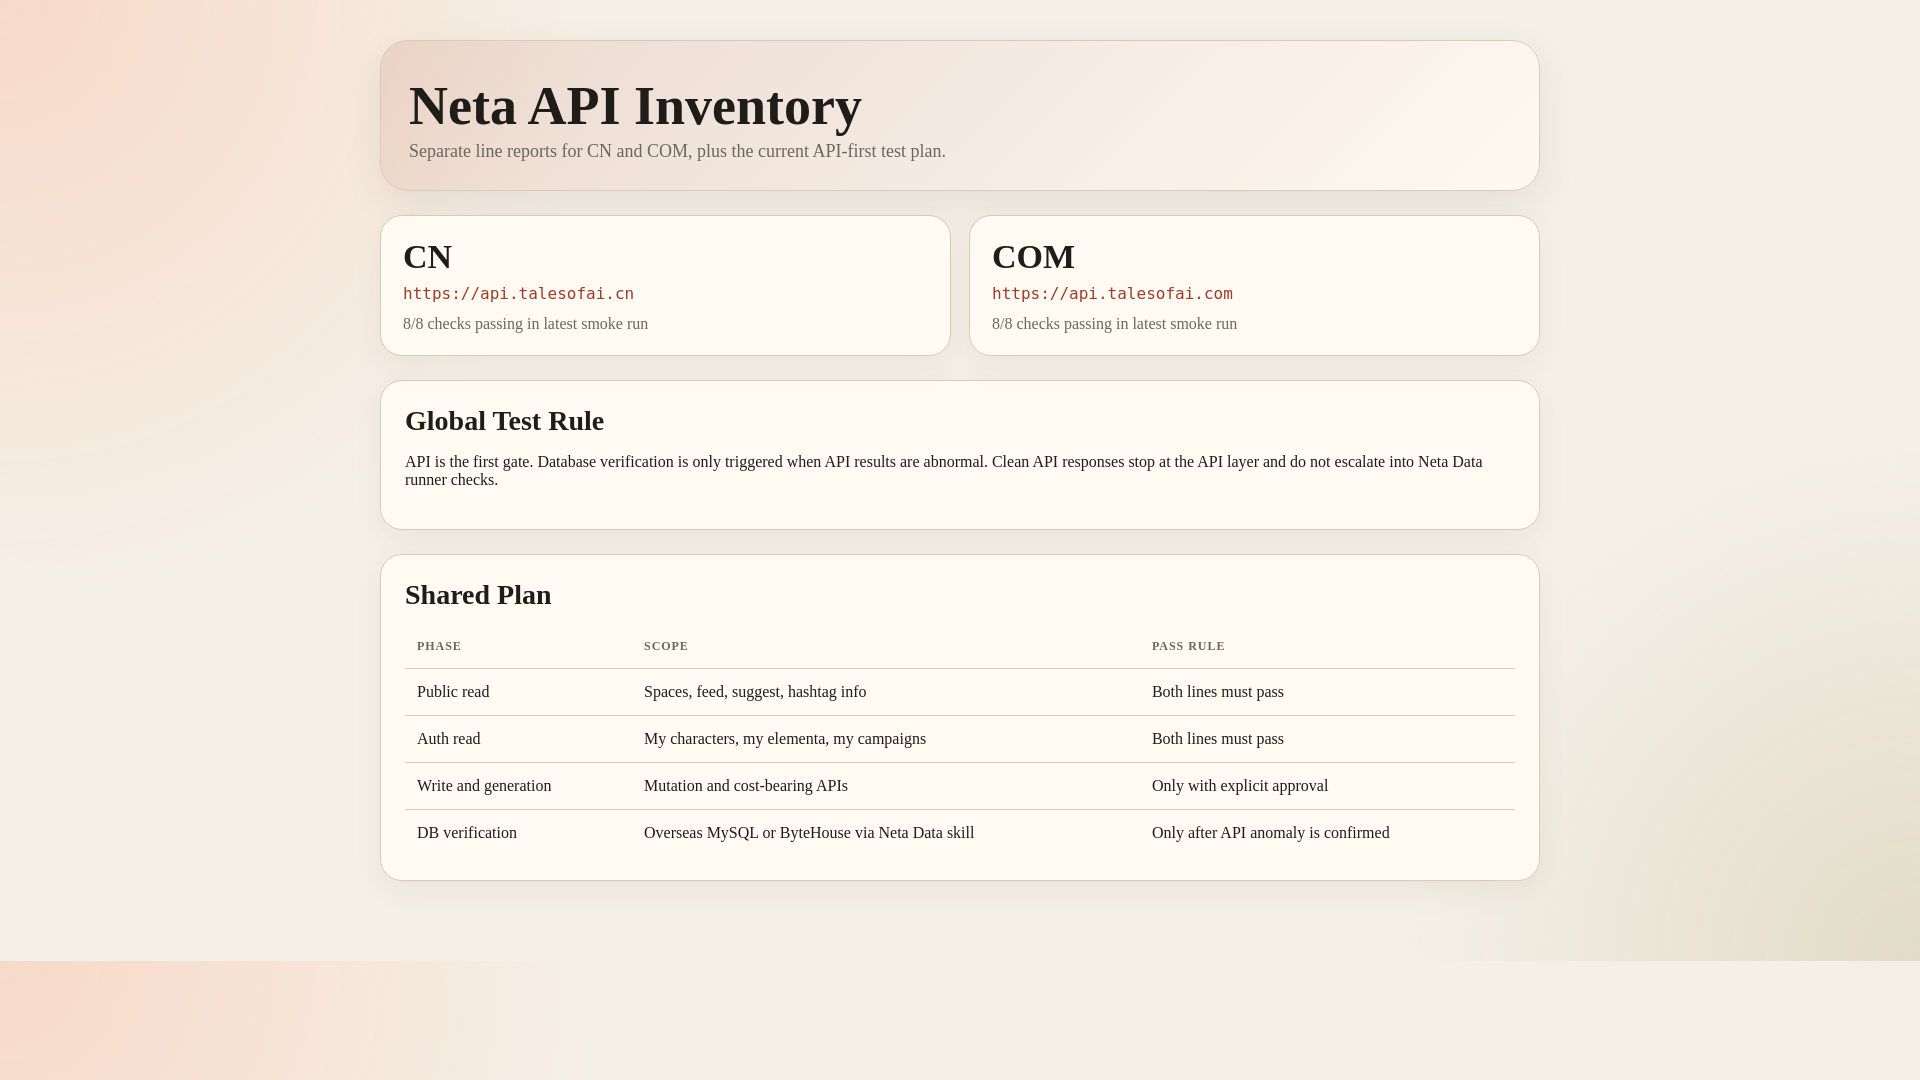This screenshot has height=1080, width=1920.
Task: Select the 'API is the first gate' paragraph
Action: pos(944,471)
